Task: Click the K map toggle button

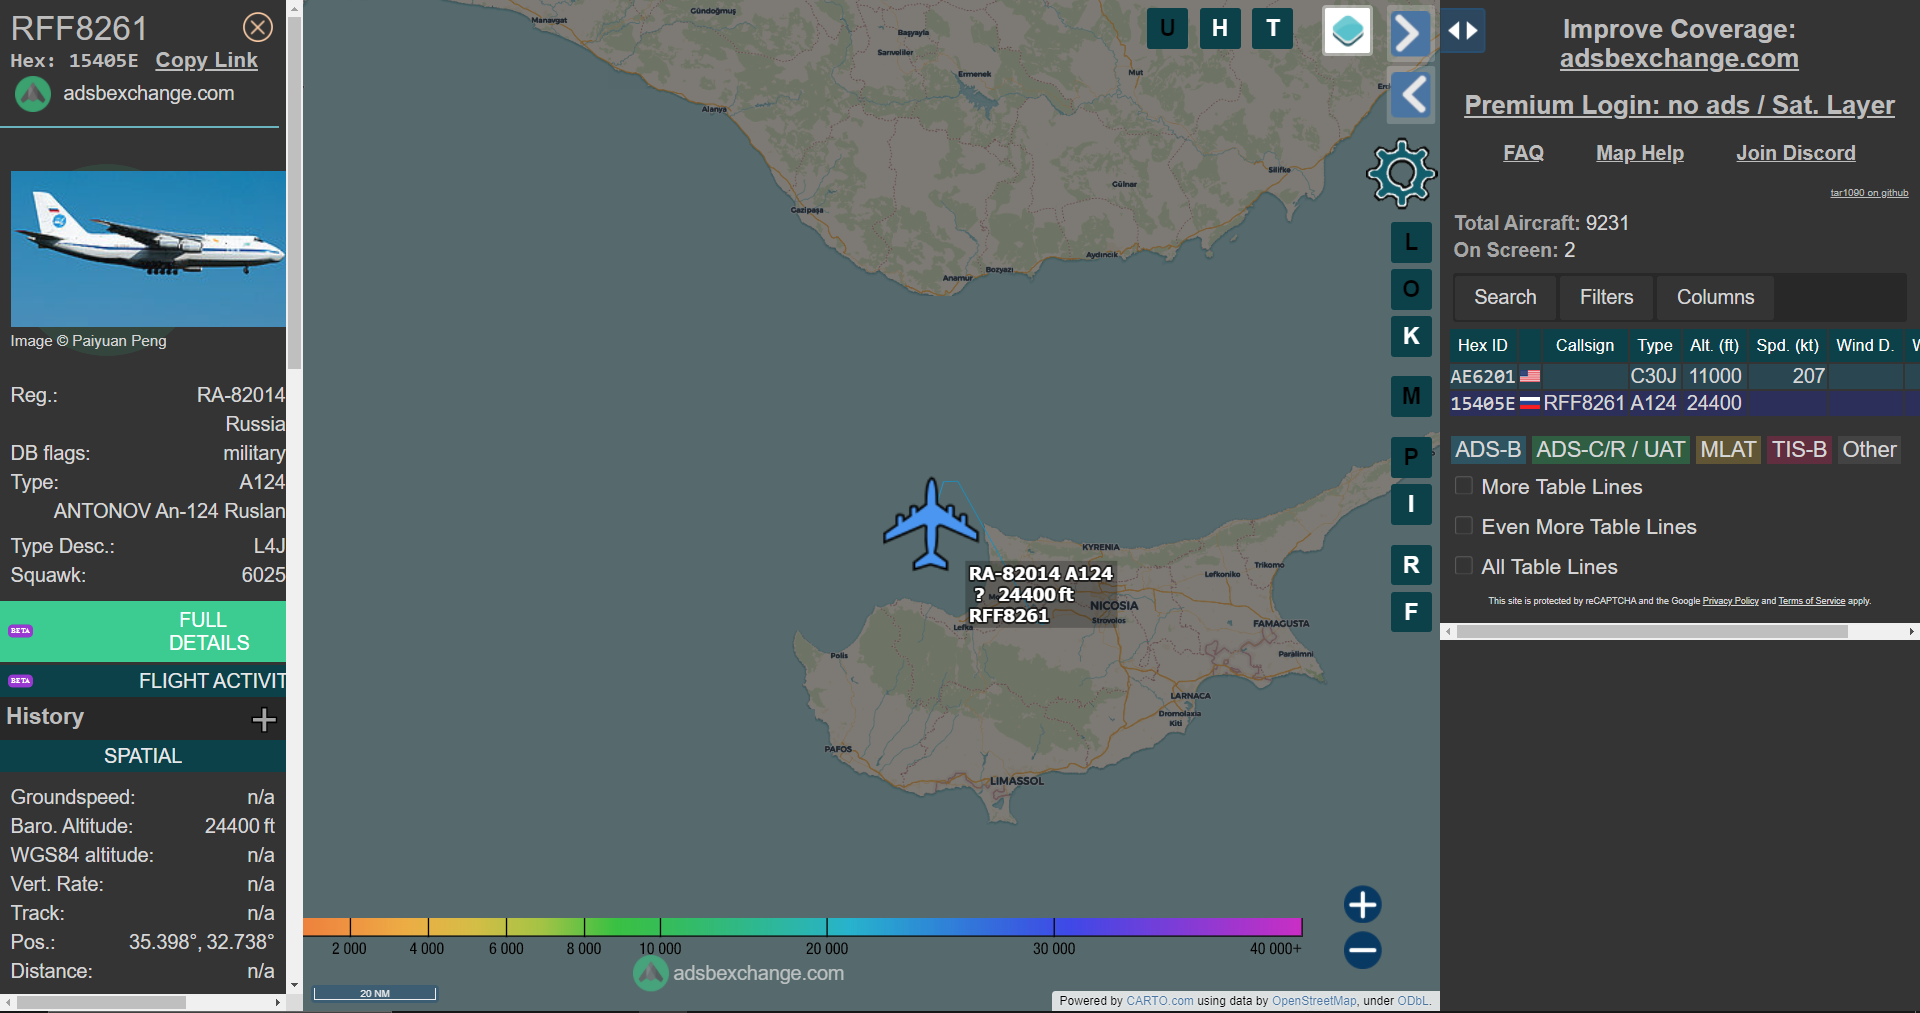Action: coord(1411,336)
